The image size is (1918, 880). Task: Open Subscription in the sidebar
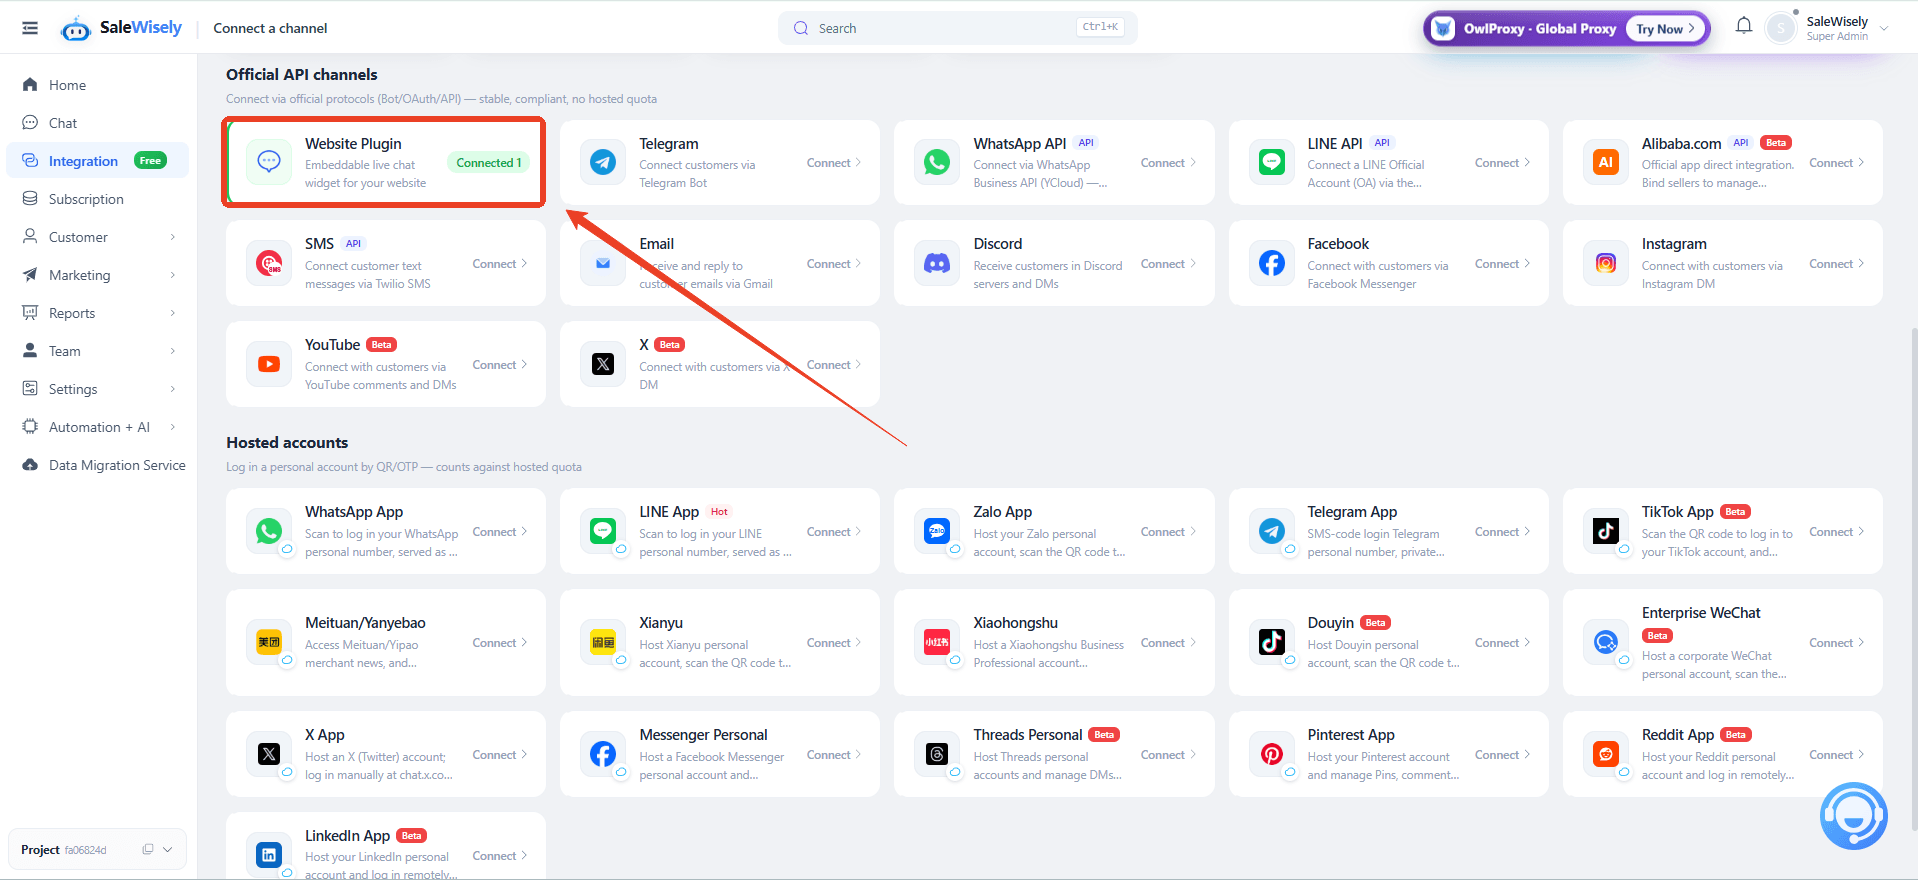(x=98, y=199)
